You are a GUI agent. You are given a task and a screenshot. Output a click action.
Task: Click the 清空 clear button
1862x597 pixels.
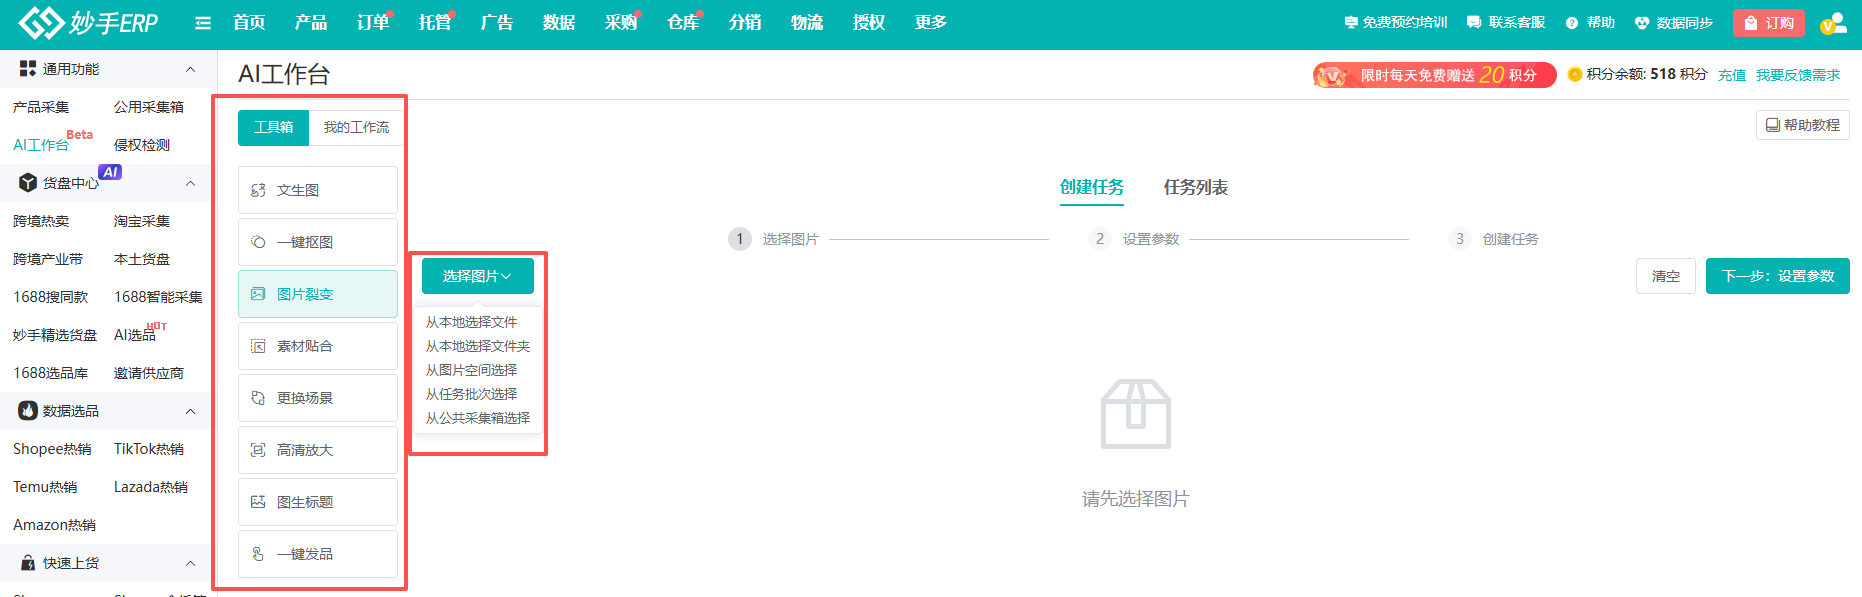pyautogui.click(x=1665, y=276)
